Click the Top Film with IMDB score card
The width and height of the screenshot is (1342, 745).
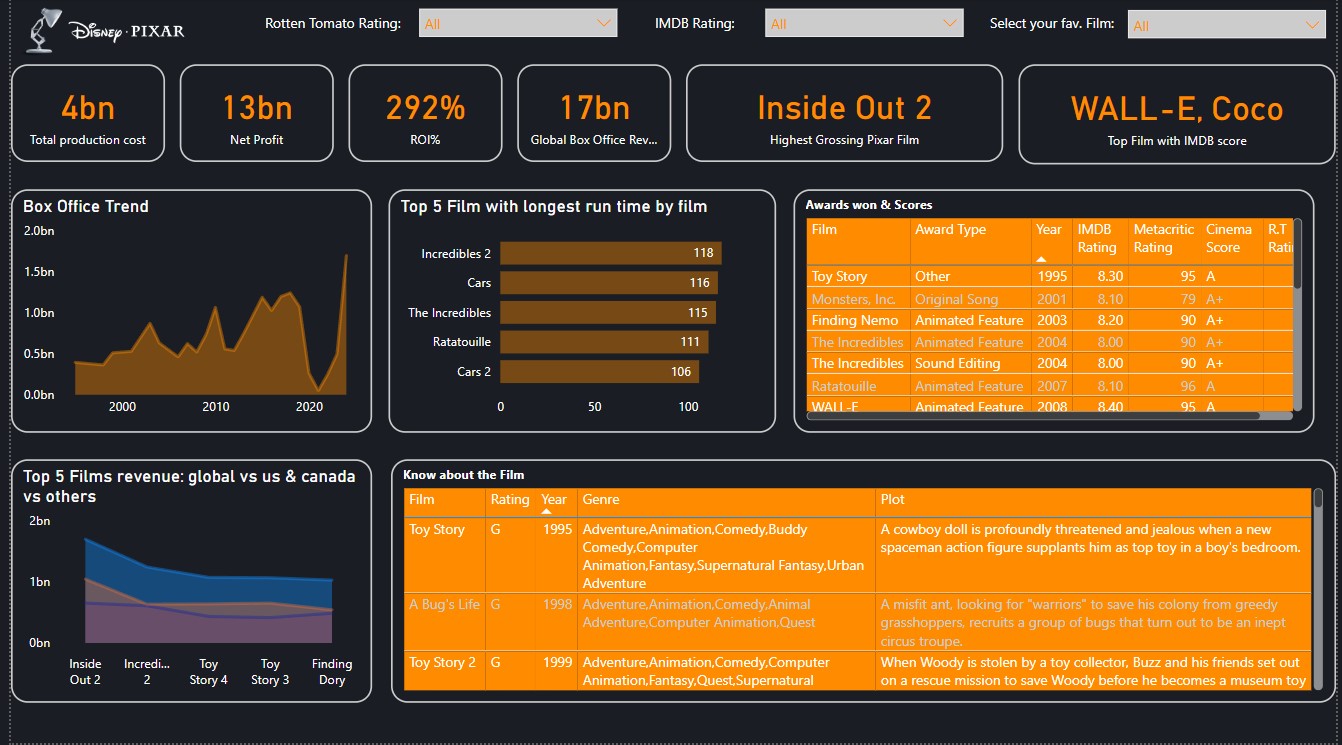coord(1177,114)
